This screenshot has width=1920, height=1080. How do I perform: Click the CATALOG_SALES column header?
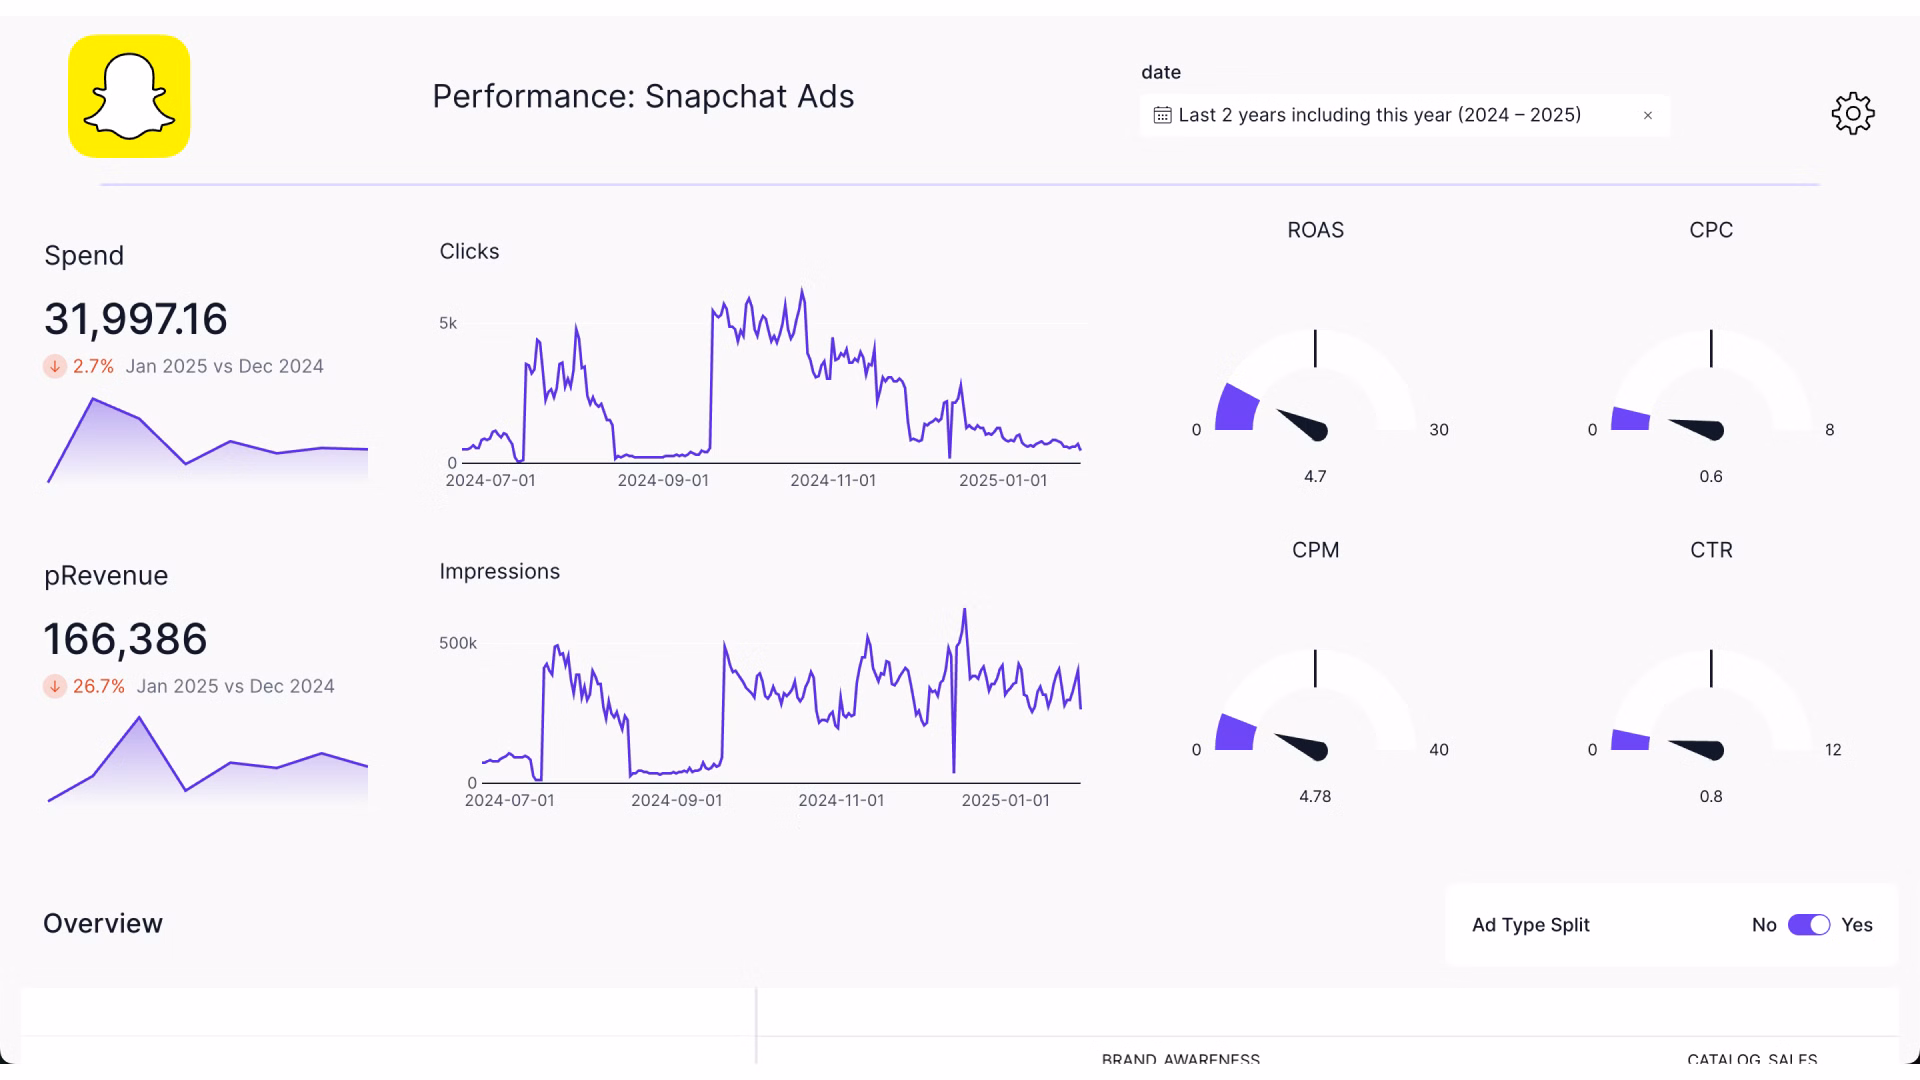(1752, 1059)
